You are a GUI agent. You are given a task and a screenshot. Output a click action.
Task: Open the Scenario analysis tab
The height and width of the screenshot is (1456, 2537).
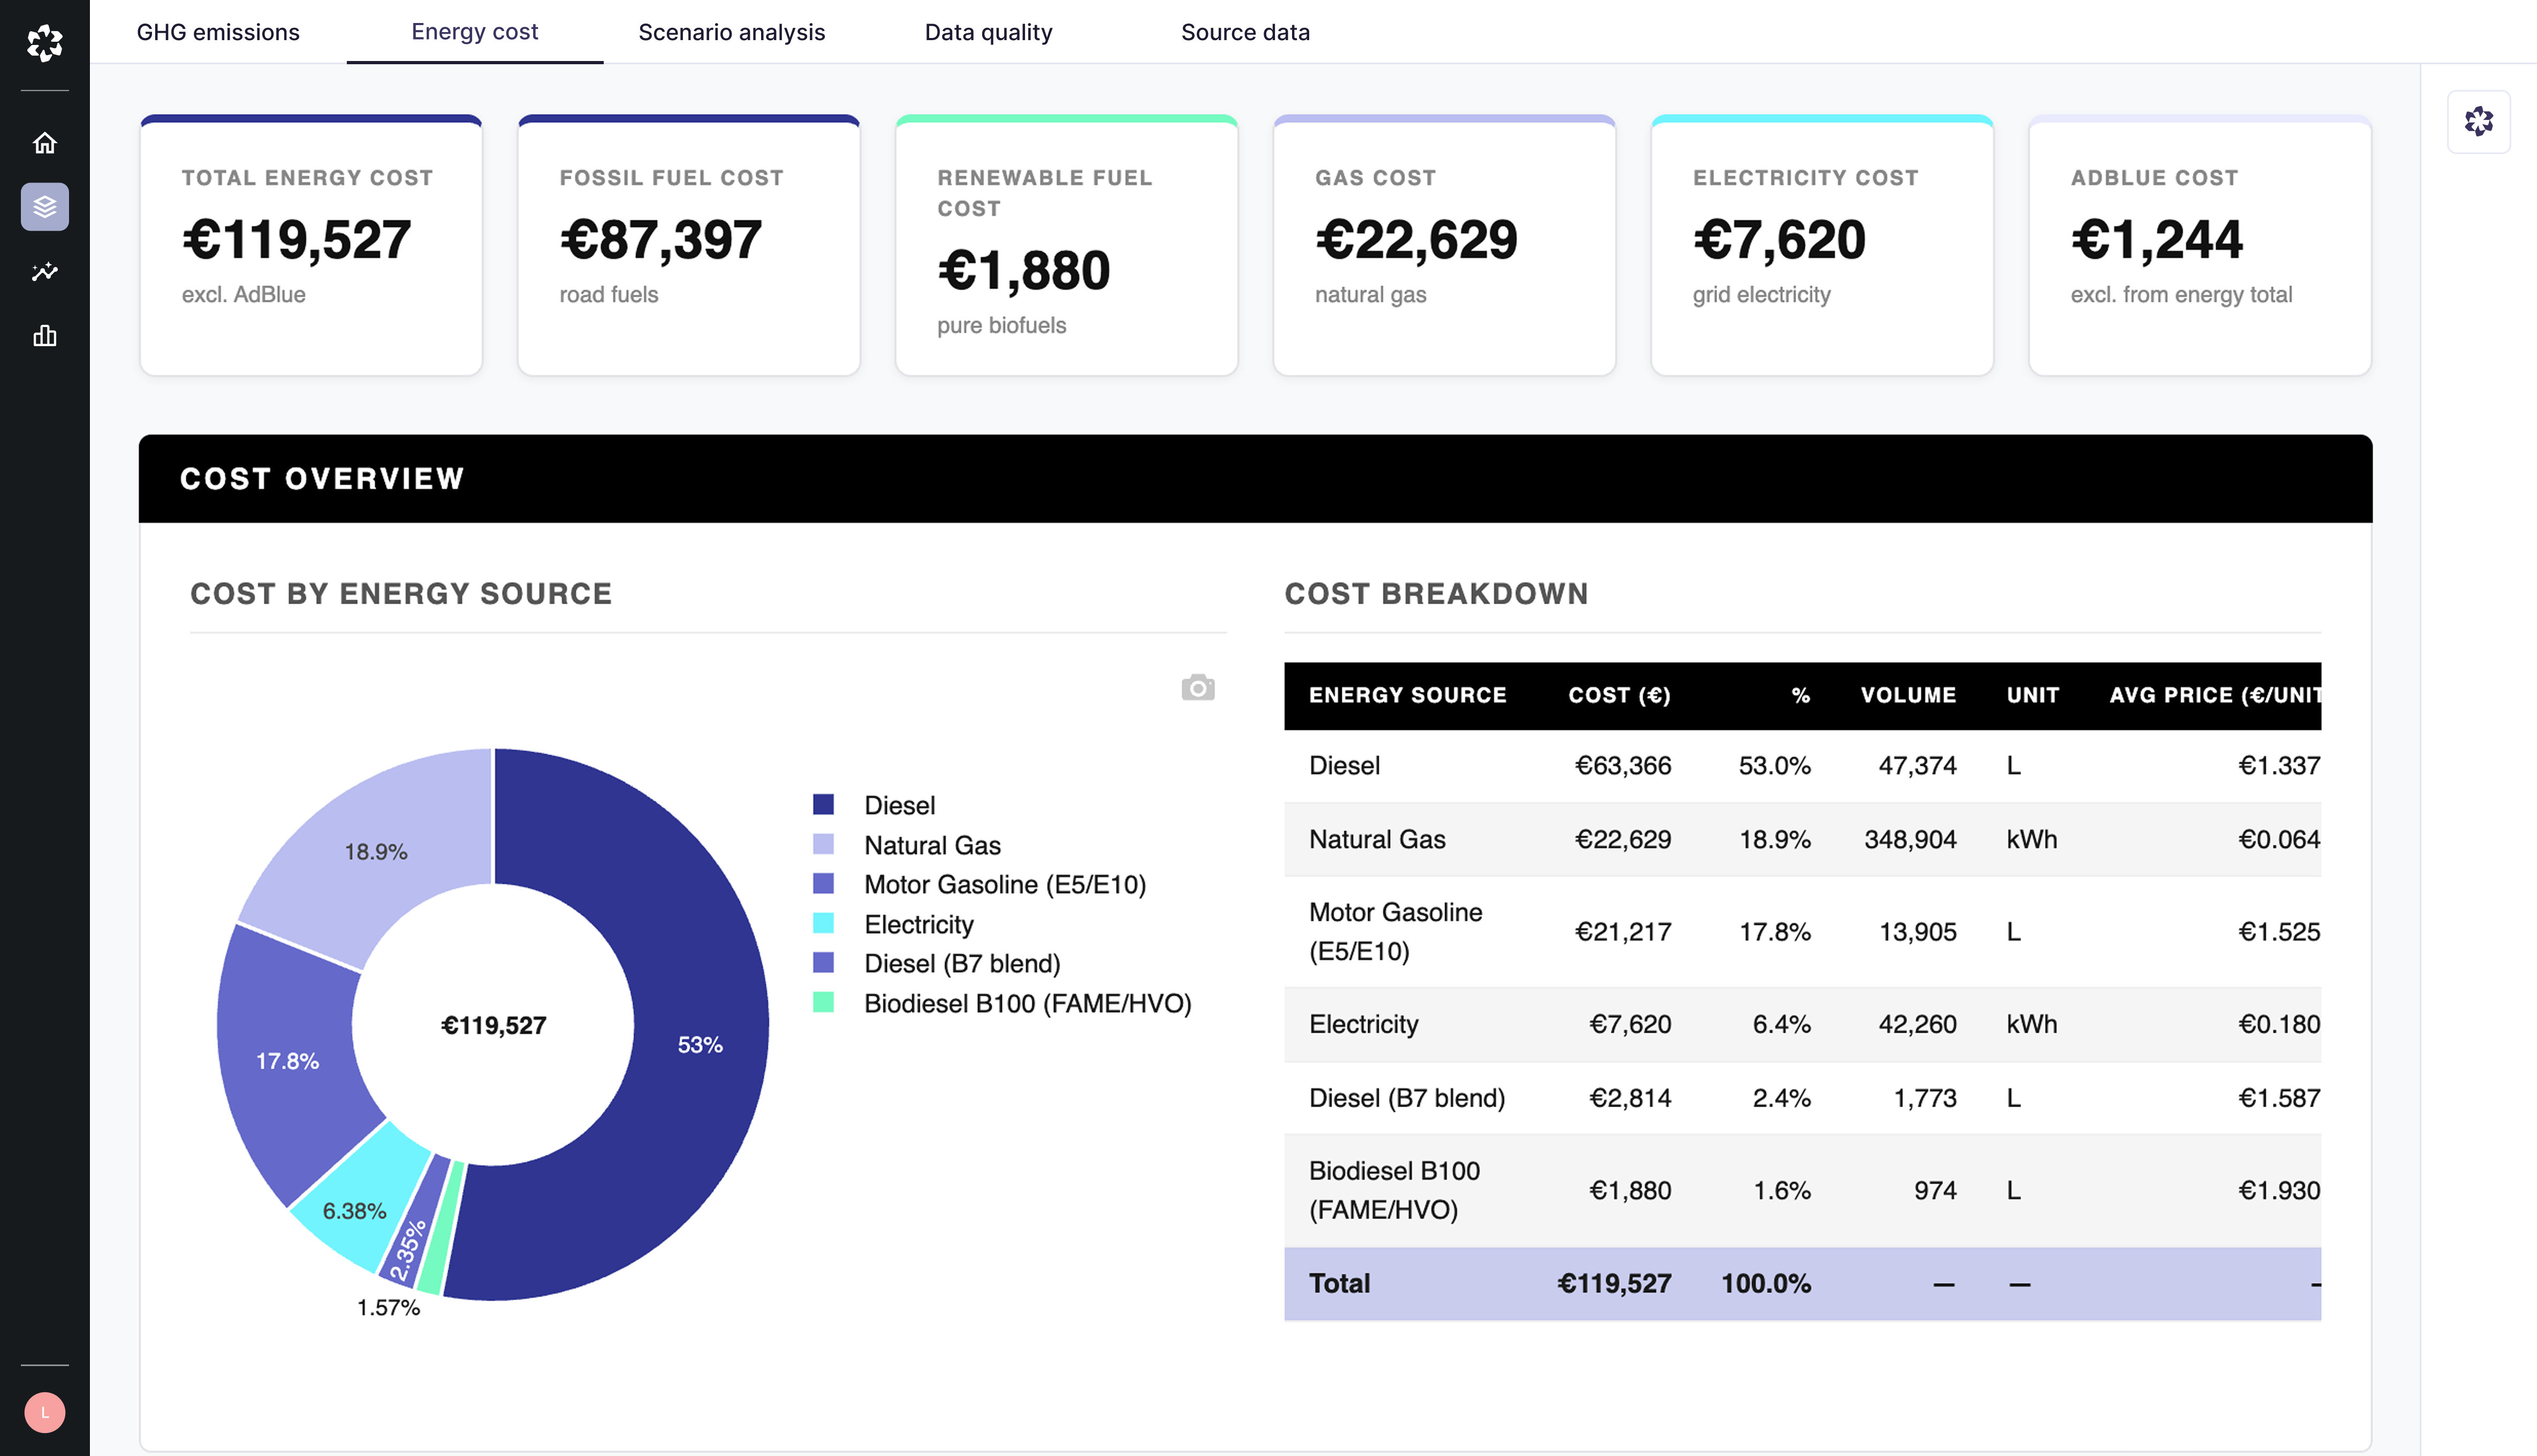coord(731,32)
